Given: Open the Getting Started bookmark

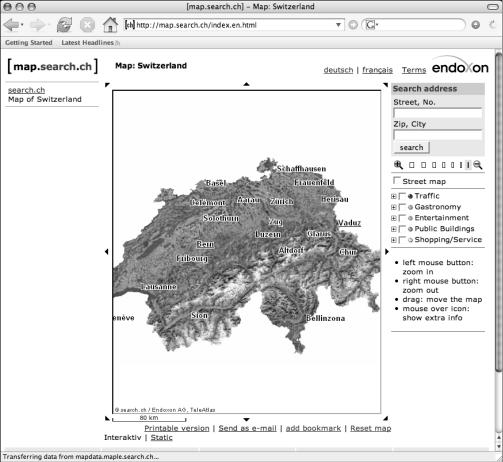Looking at the screenshot, I should [29, 43].
